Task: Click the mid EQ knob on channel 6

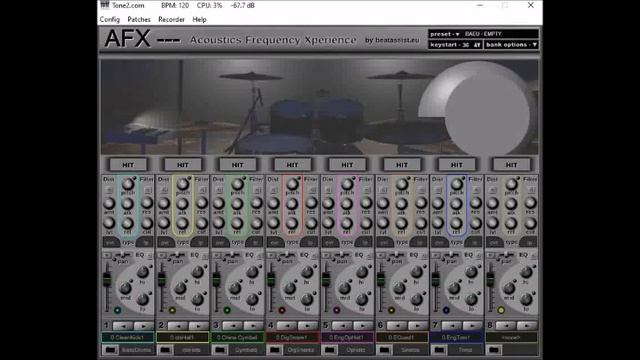Action: point(399,289)
